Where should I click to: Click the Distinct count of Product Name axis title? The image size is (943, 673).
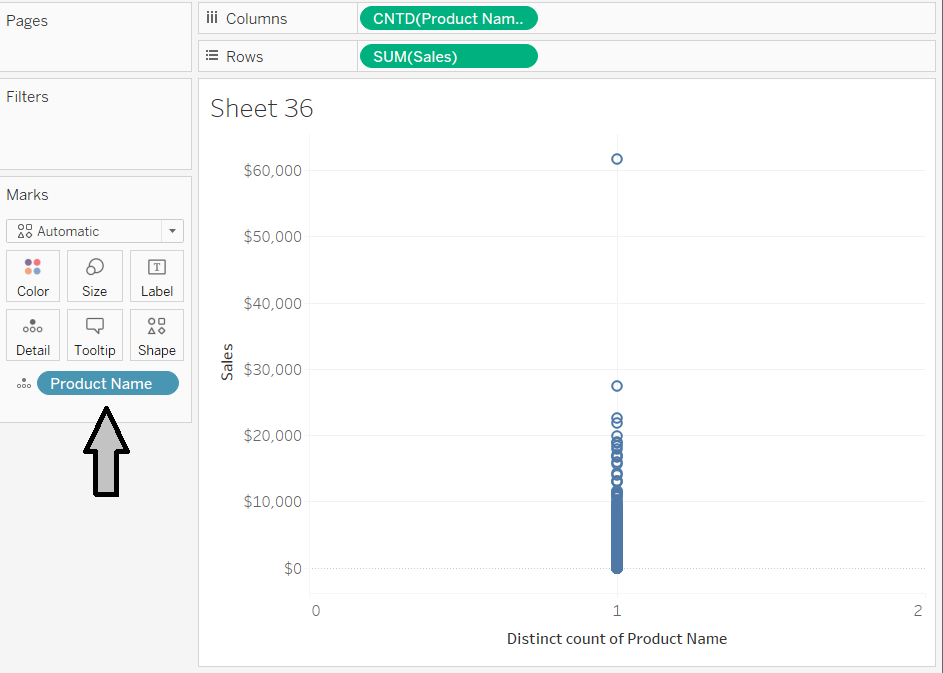(x=617, y=639)
